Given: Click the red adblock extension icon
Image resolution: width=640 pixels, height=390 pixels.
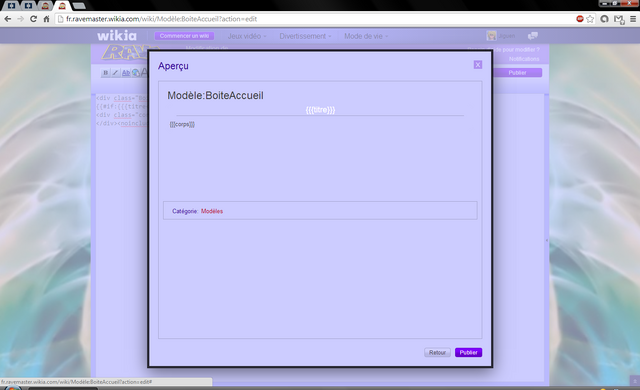Looking at the screenshot, I should (x=580, y=19).
